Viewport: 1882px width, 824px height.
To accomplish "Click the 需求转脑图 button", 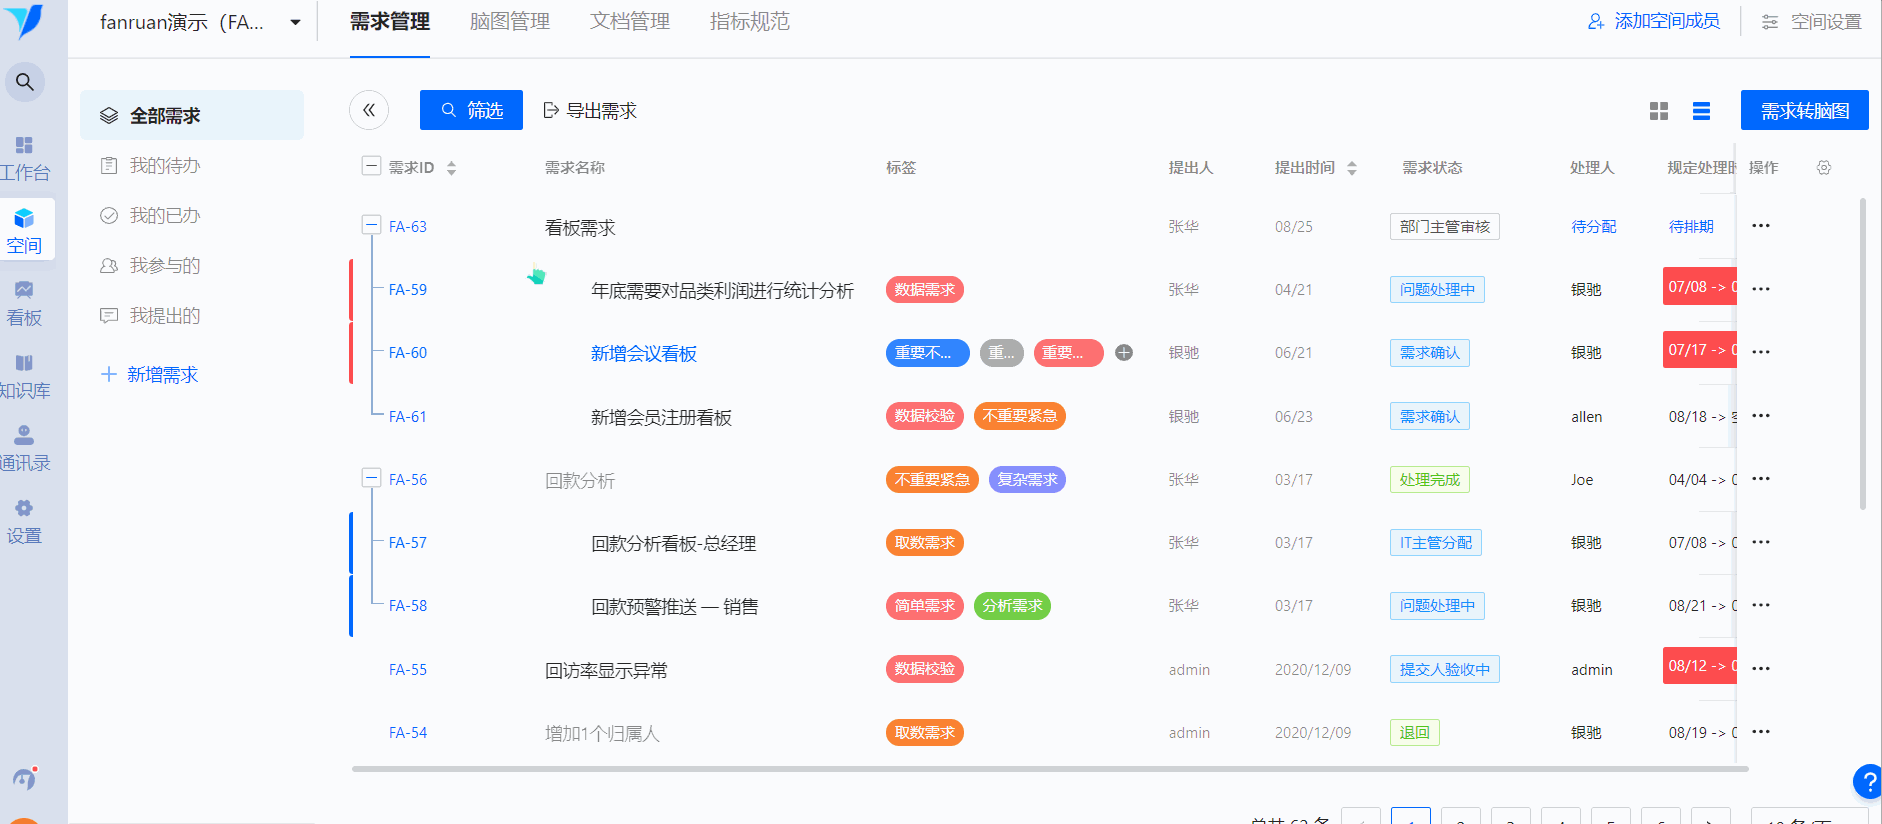I will pyautogui.click(x=1805, y=110).
